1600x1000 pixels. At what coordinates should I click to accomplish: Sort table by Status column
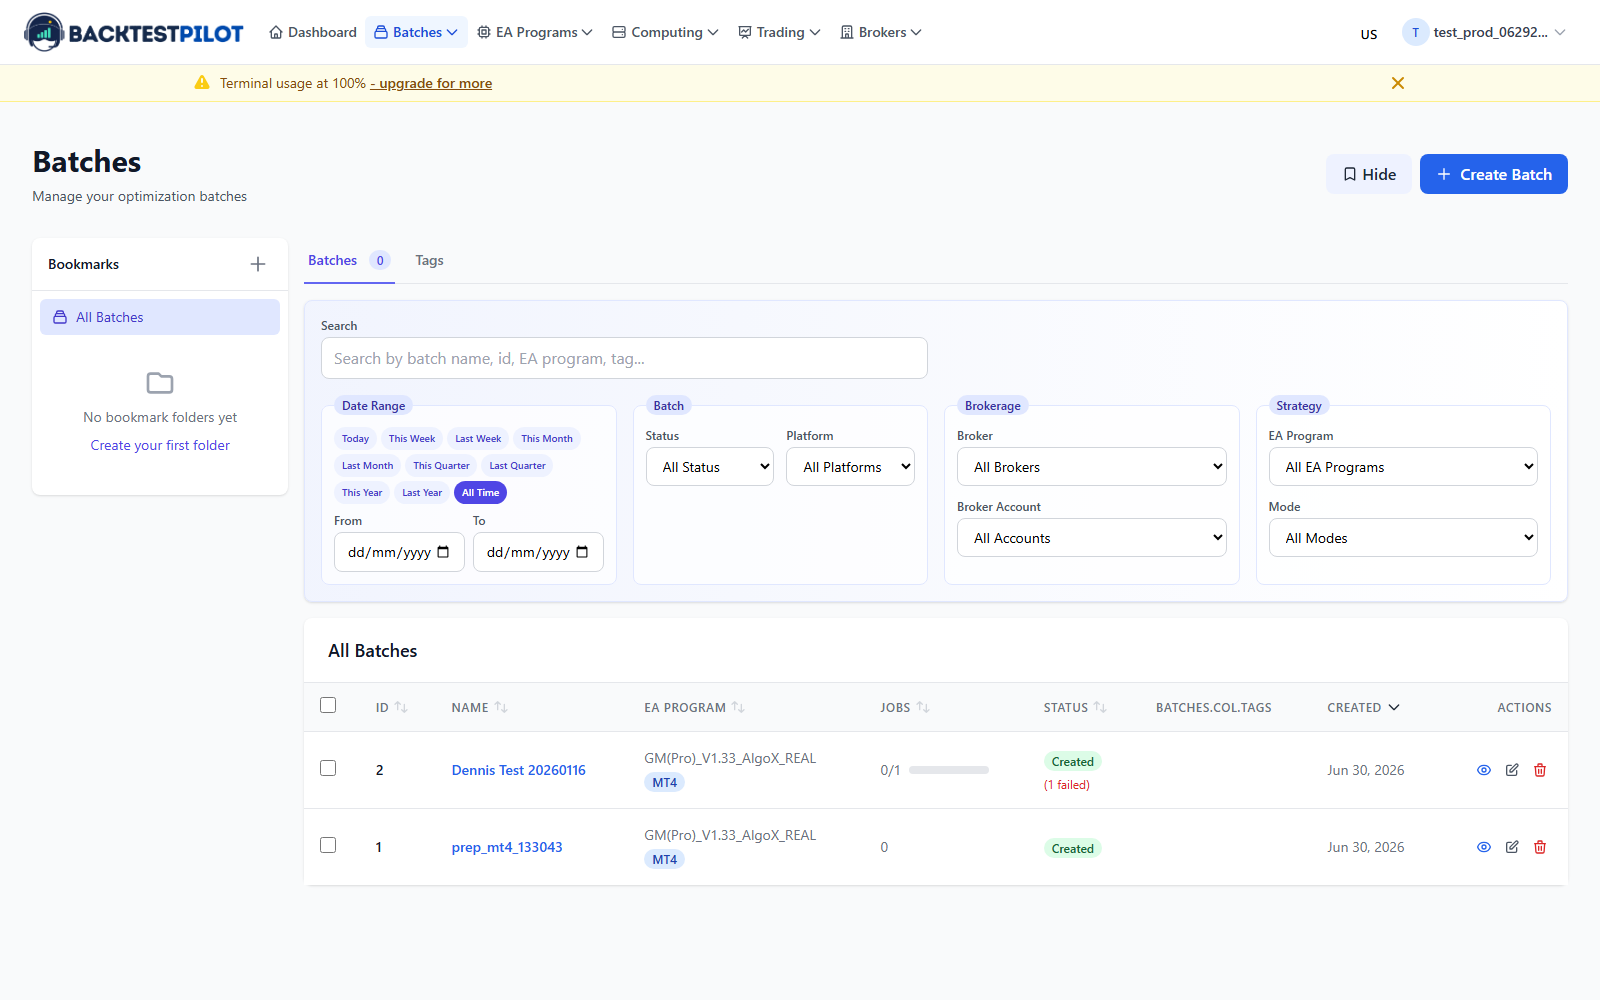[1075, 707]
